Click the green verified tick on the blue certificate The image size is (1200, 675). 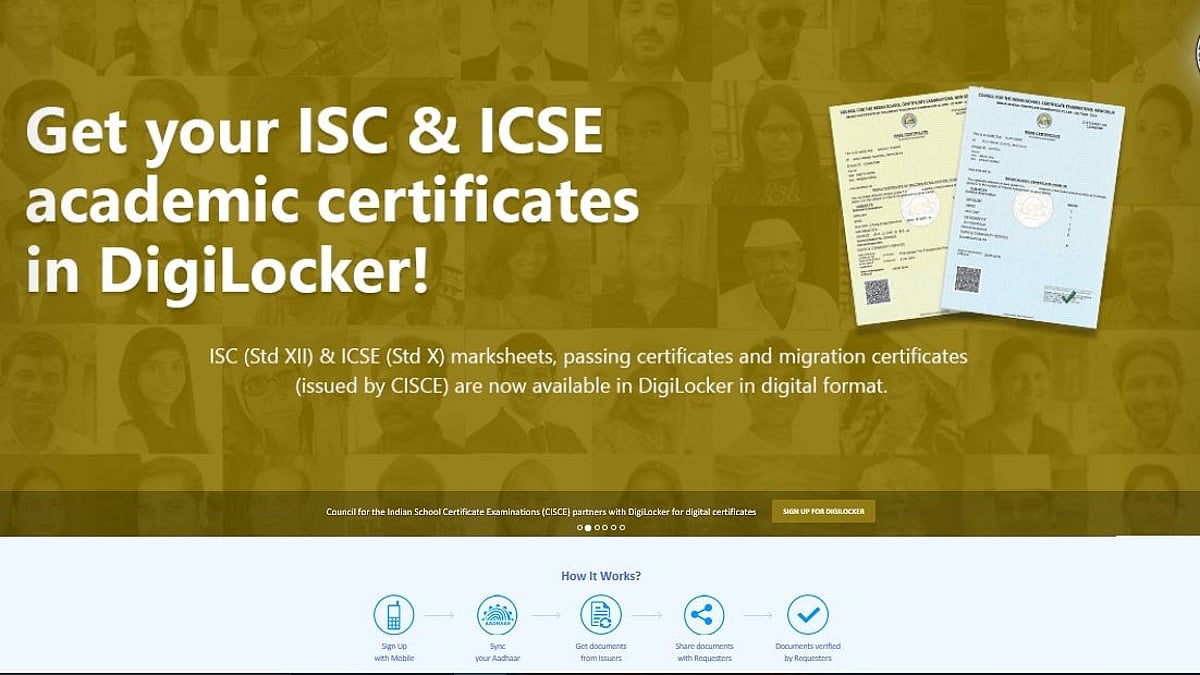tap(1068, 298)
